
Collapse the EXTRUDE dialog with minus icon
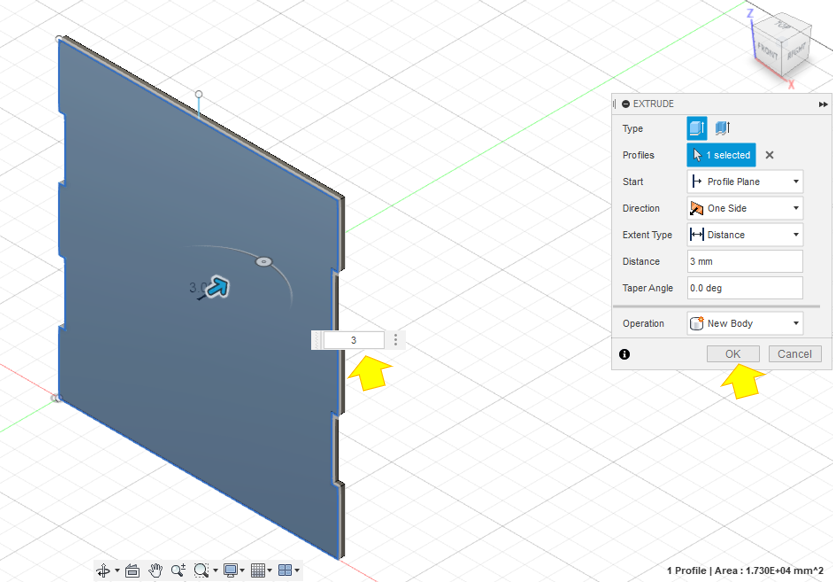(626, 104)
